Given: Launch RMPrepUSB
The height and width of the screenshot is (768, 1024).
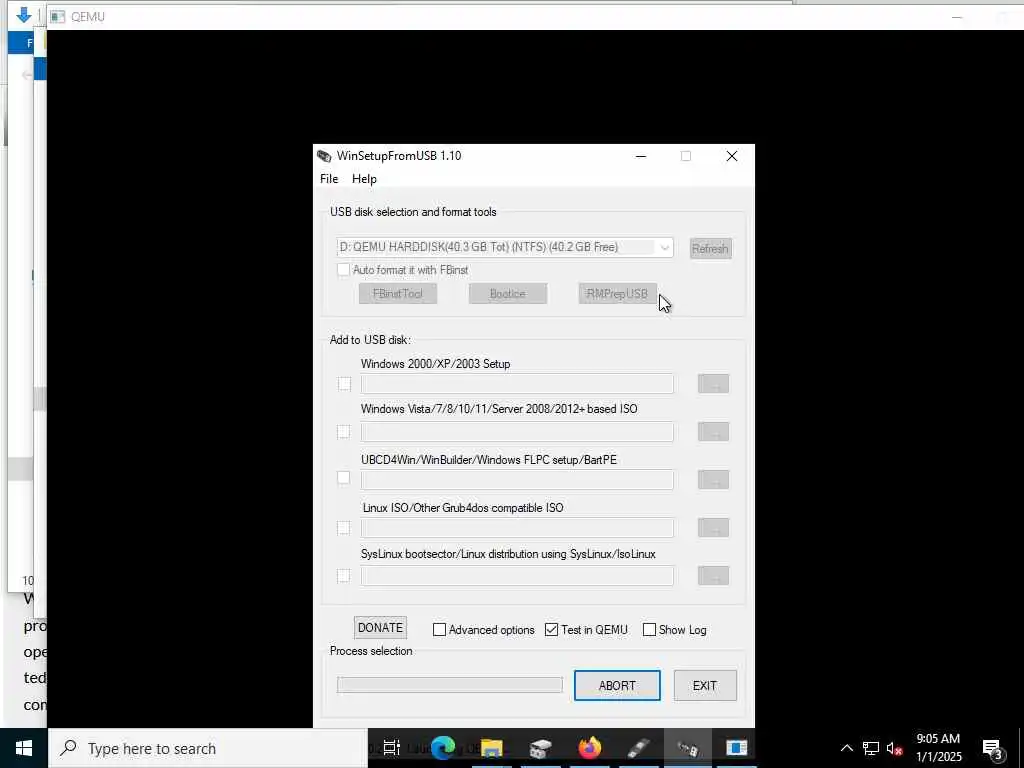Looking at the screenshot, I should pyautogui.click(x=617, y=294).
